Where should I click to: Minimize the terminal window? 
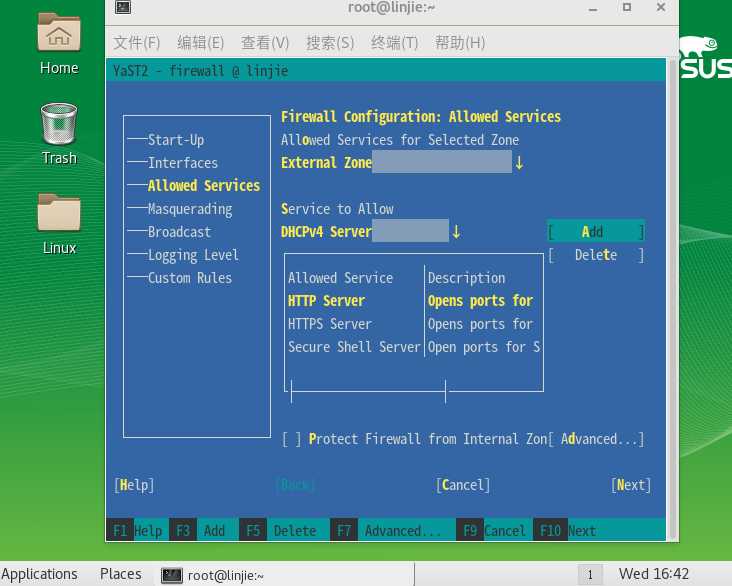[593, 8]
